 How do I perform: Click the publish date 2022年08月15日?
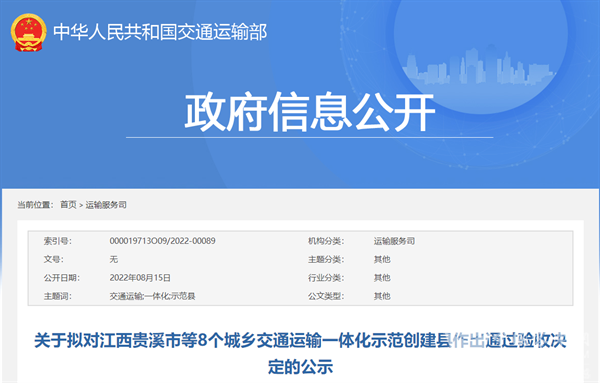140,278
